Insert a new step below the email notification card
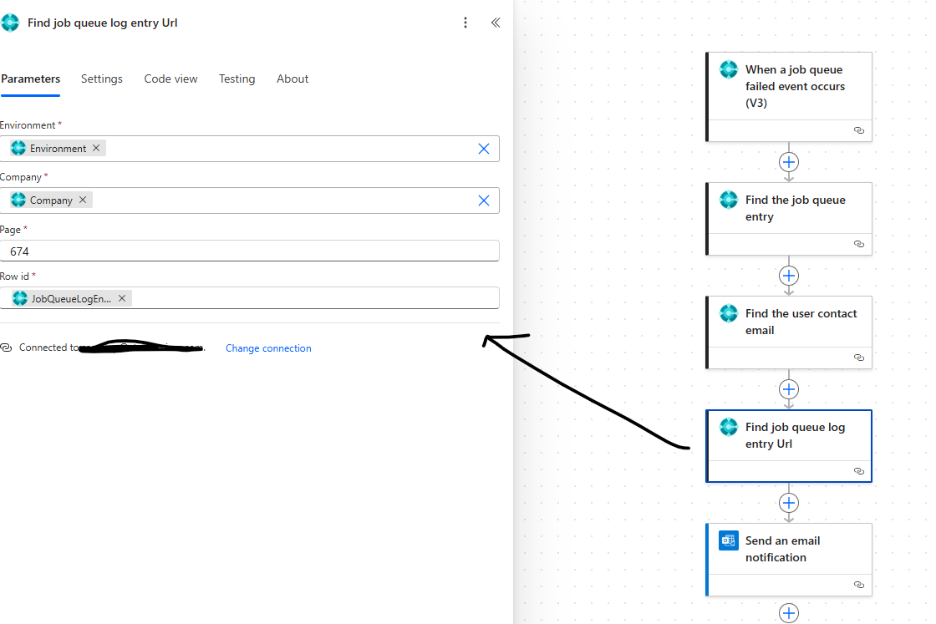Viewport: 936px width, 624px height. [789, 613]
